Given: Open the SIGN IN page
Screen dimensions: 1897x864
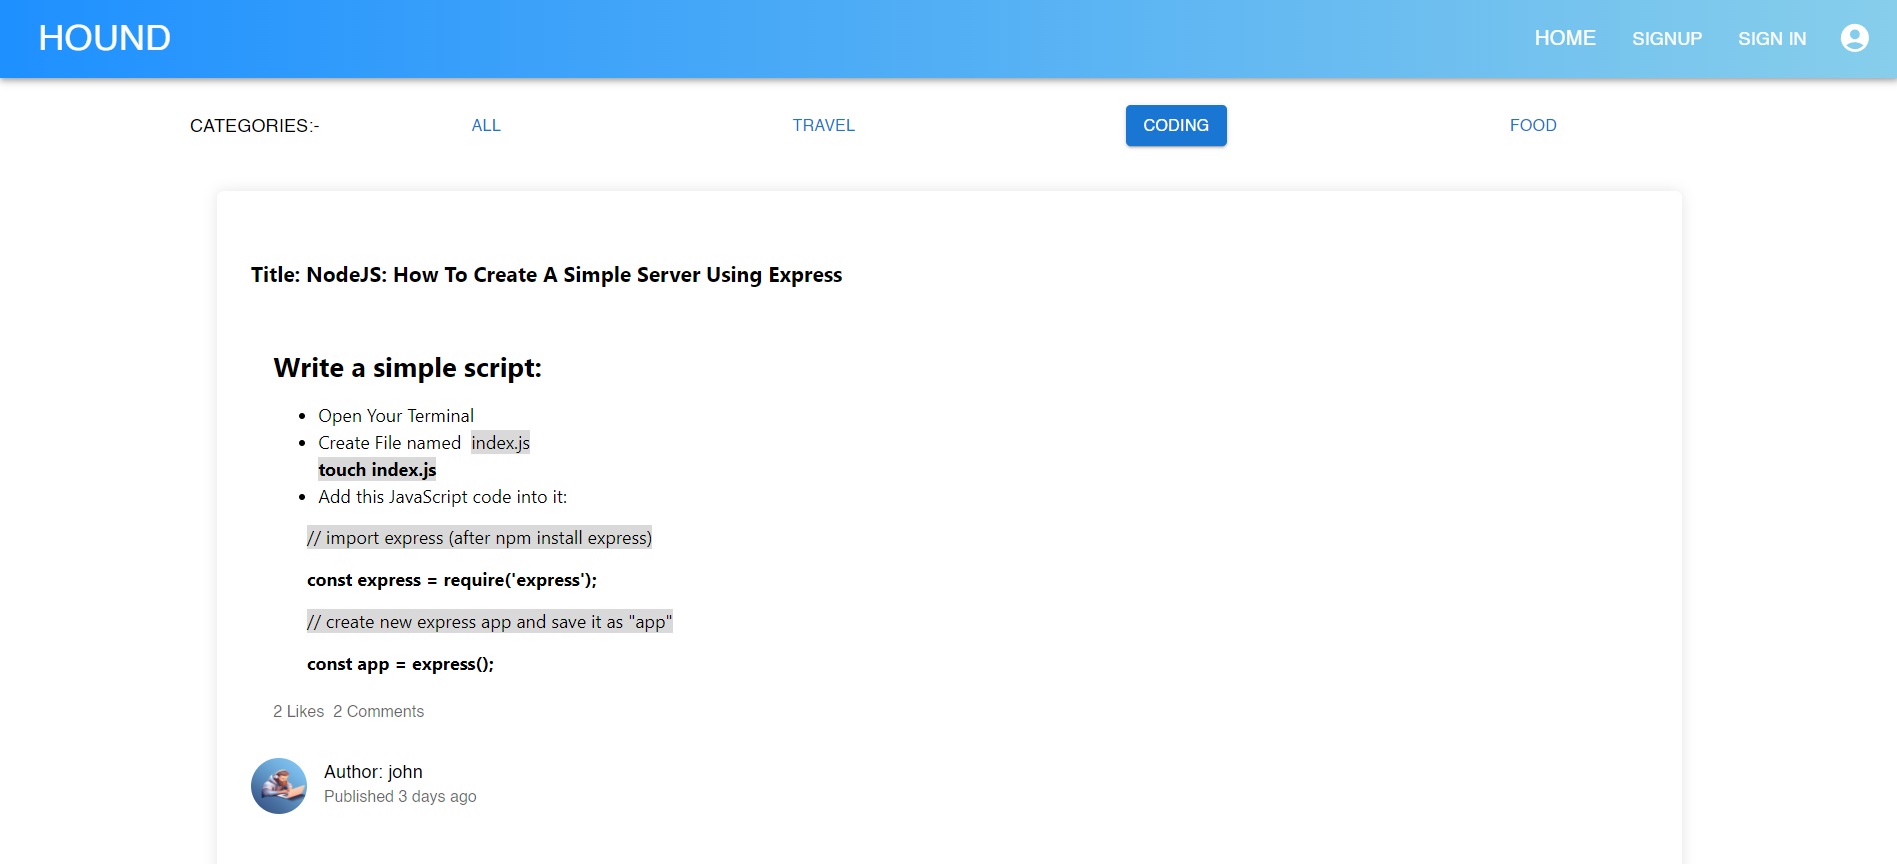Looking at the screenshot, I should [1771, 39].
